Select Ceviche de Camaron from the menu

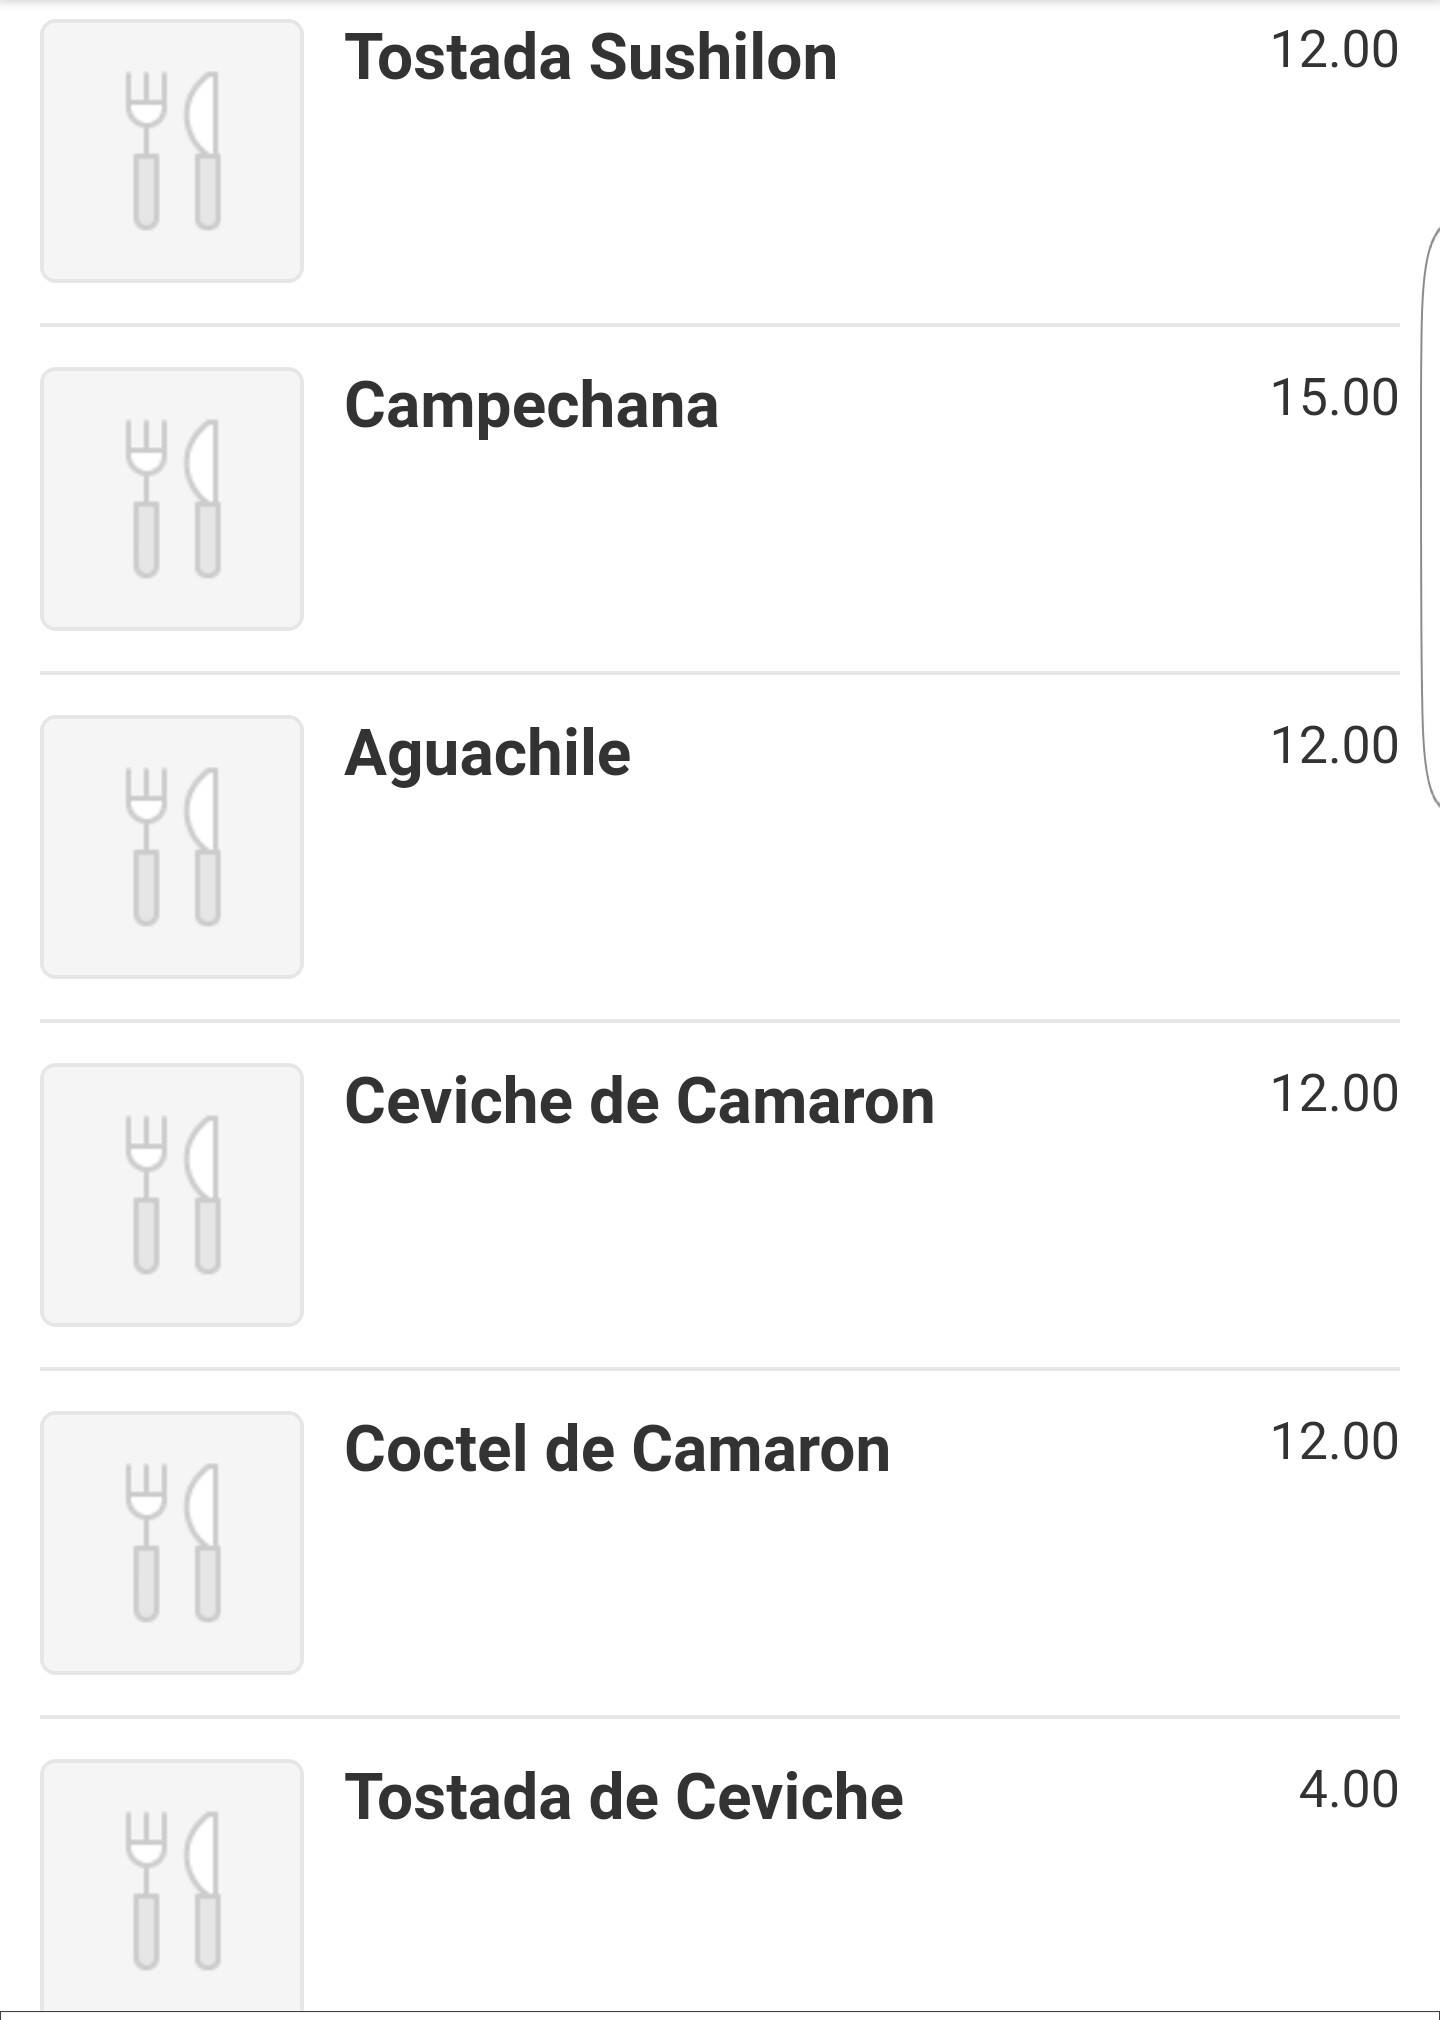(x=639, y=1101)
